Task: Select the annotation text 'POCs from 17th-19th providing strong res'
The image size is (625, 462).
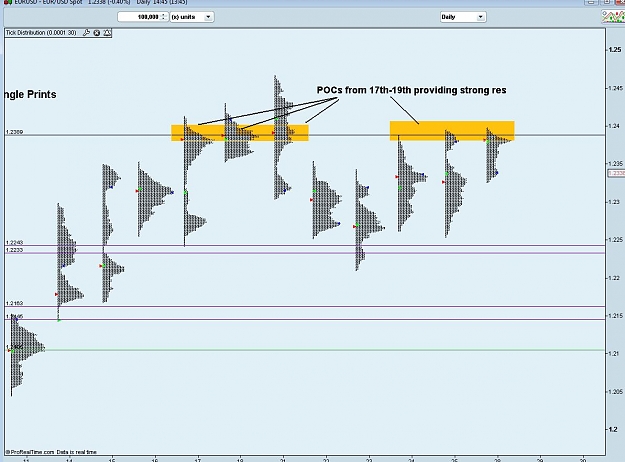Action: pos(411,90)
